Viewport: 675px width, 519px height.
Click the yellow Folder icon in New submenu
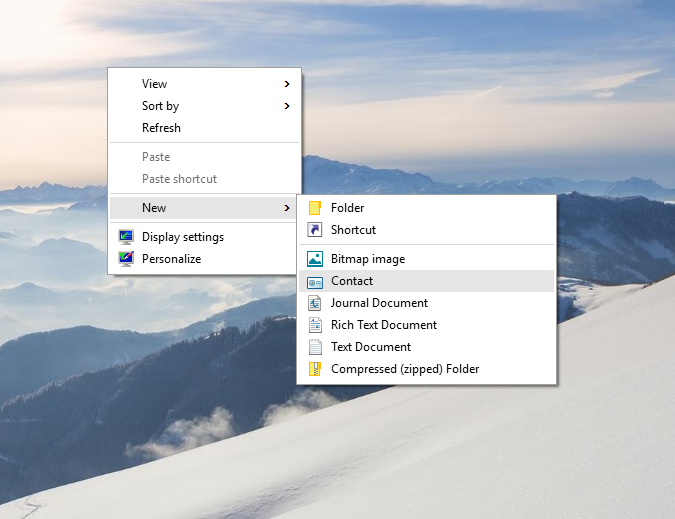tap(315, 208)
